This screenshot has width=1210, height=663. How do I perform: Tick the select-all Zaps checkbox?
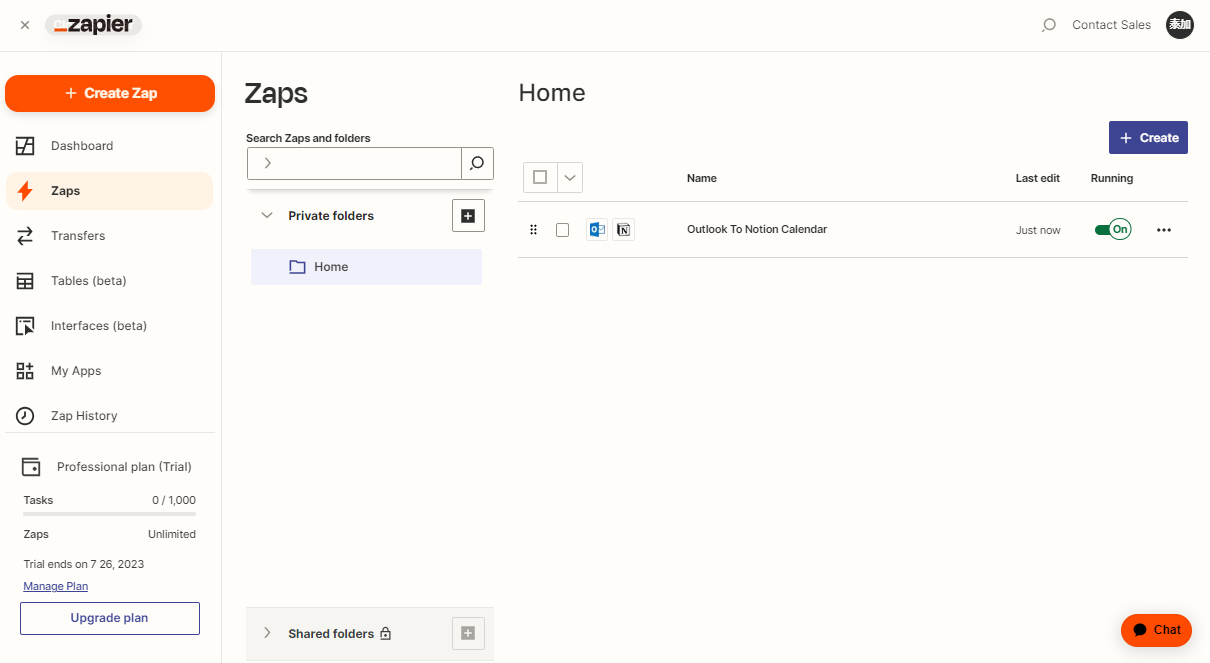(x=540, y=177)
